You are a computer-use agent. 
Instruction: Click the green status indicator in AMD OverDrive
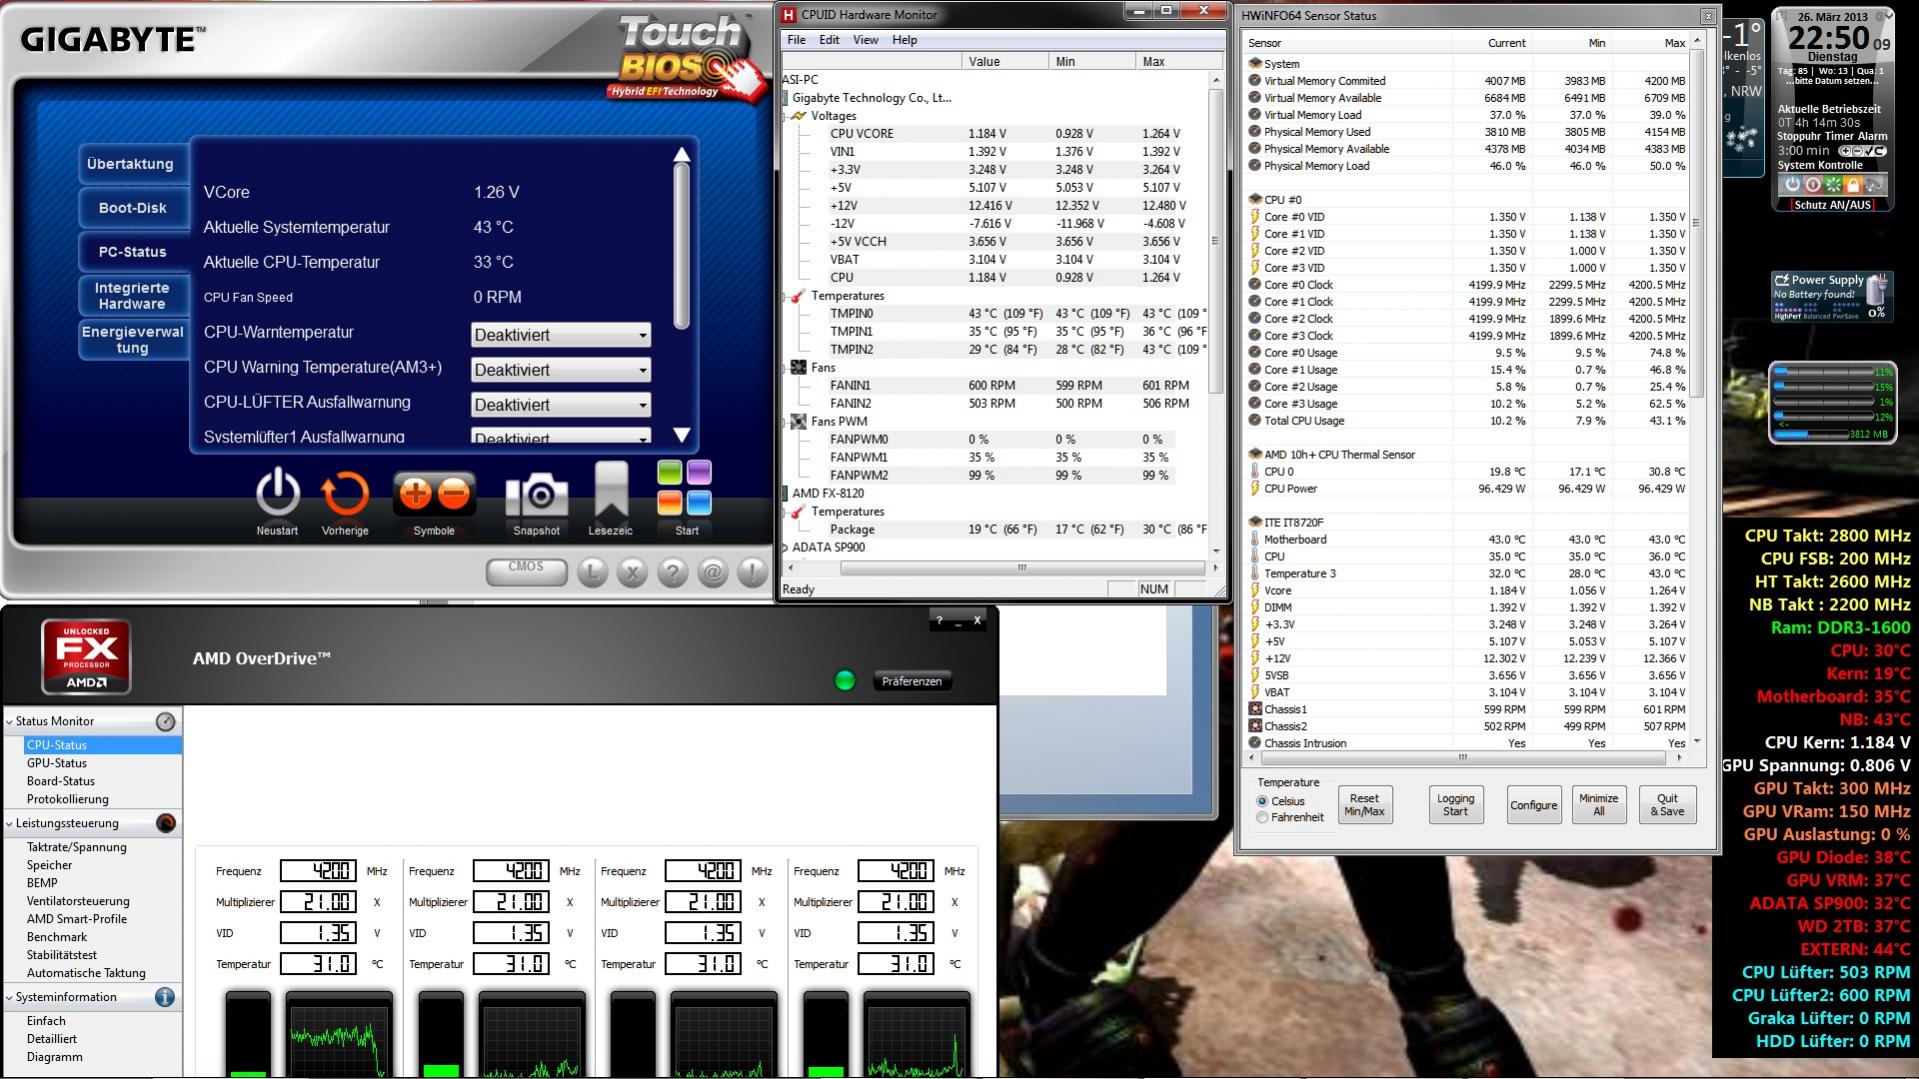(x=845, y=681)
